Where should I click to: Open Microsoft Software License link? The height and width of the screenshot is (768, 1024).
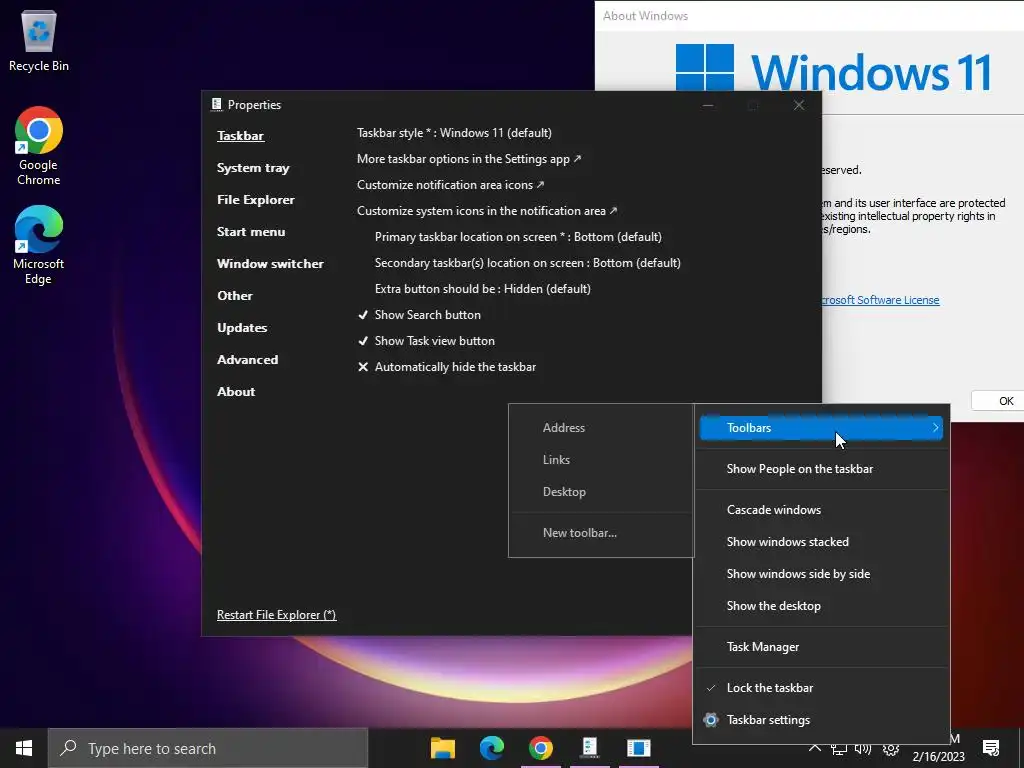point(880,300)
